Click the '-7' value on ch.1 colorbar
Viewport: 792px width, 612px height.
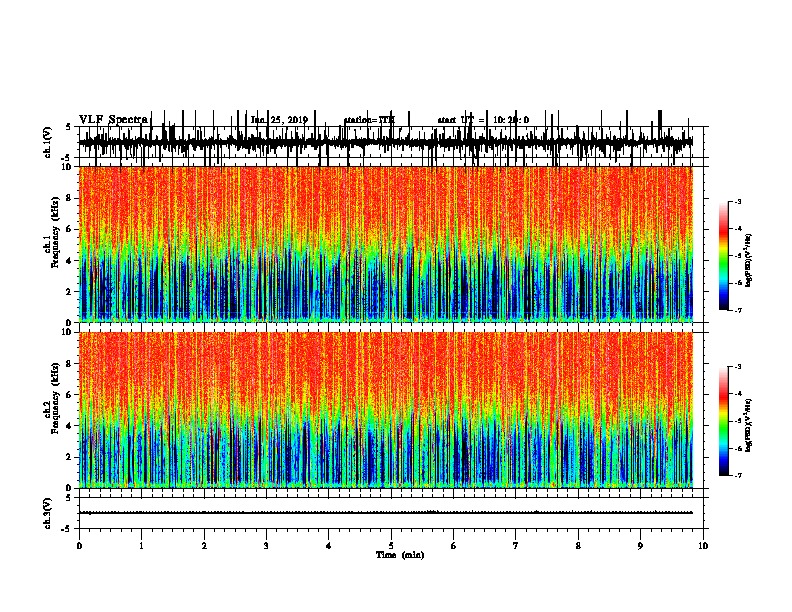tap(738, 310)
